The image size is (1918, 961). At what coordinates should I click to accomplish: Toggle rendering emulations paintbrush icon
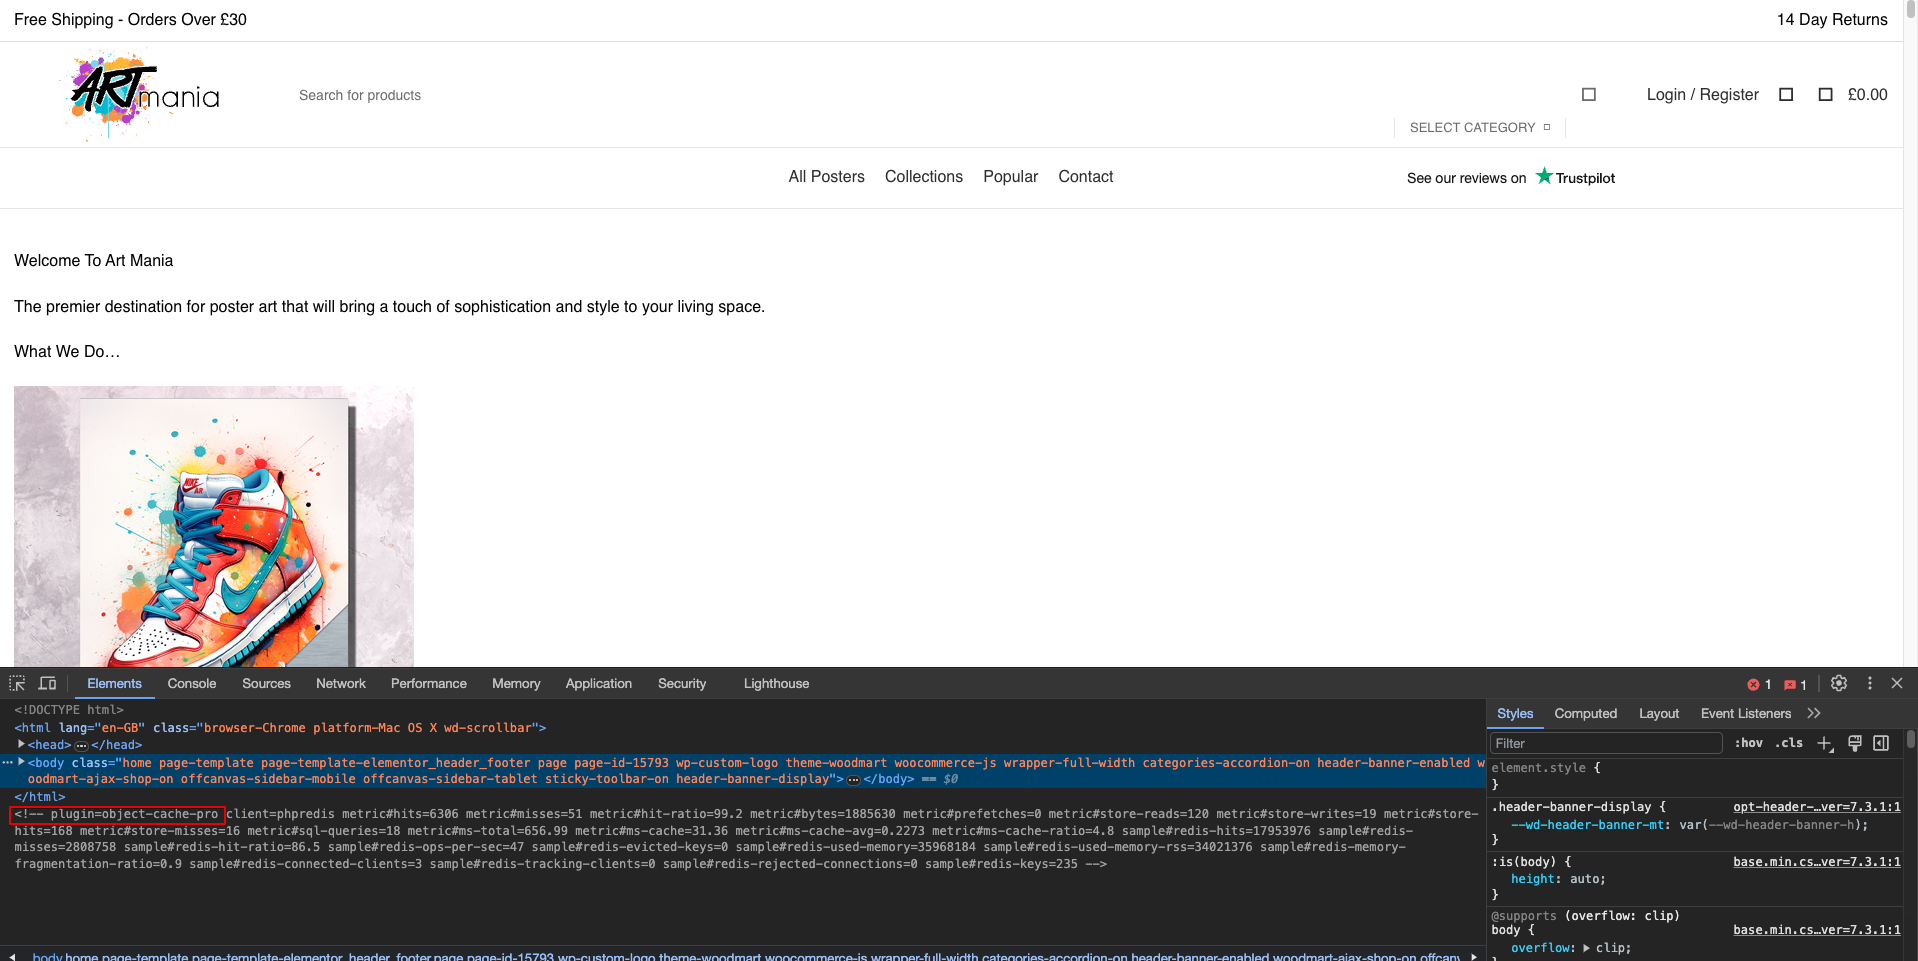coord(1855,743)
